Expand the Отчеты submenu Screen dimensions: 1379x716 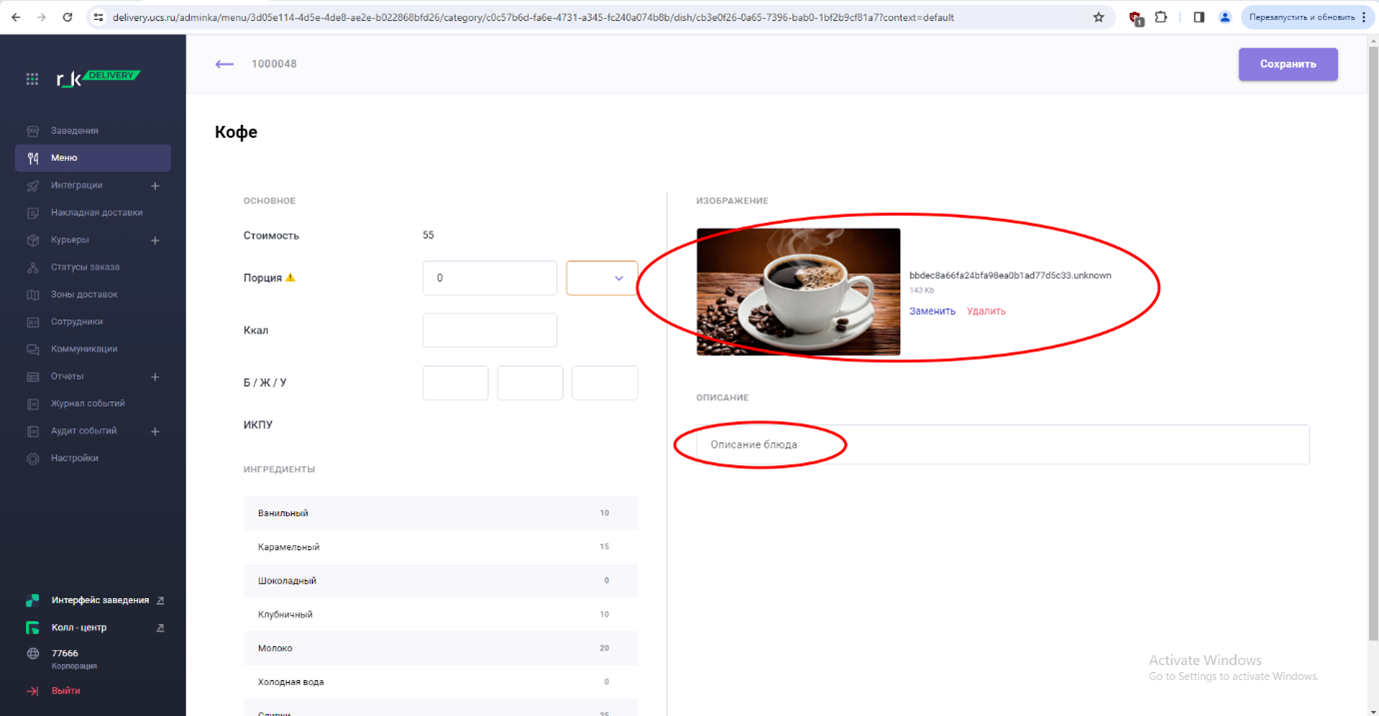click(x=155, y=377)
